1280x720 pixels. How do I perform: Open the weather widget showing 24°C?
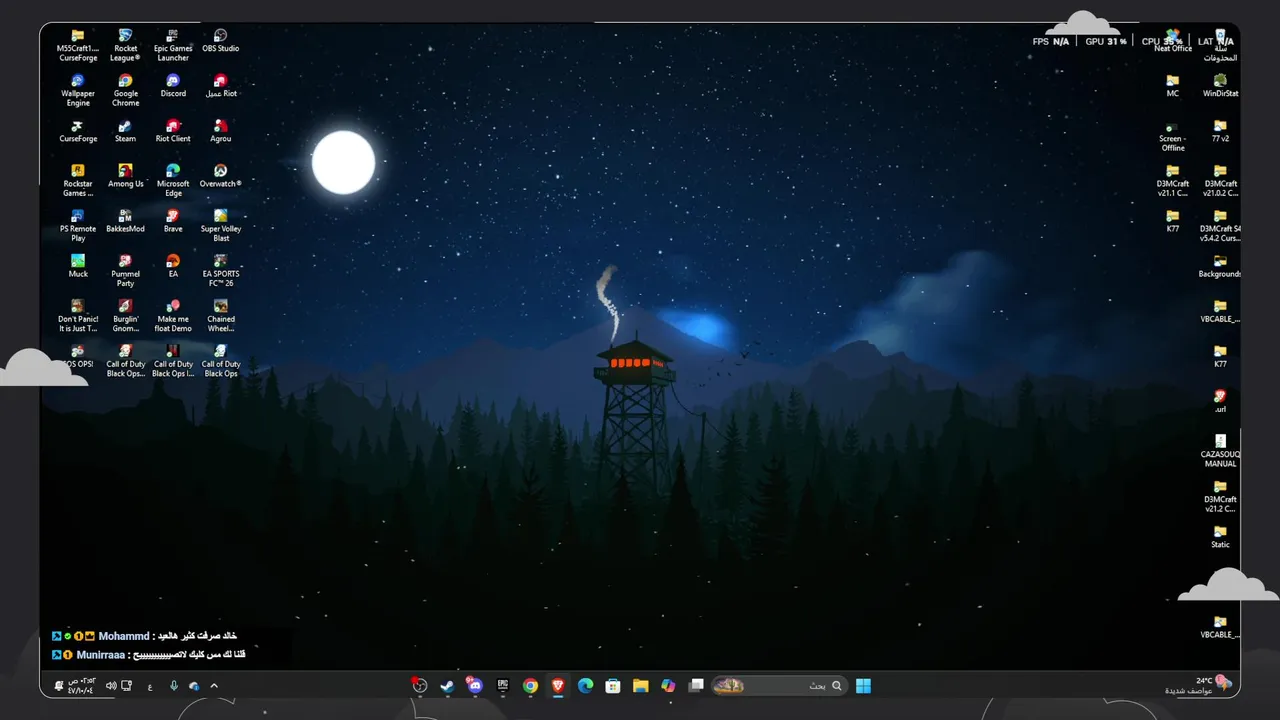click(1198, 685)
